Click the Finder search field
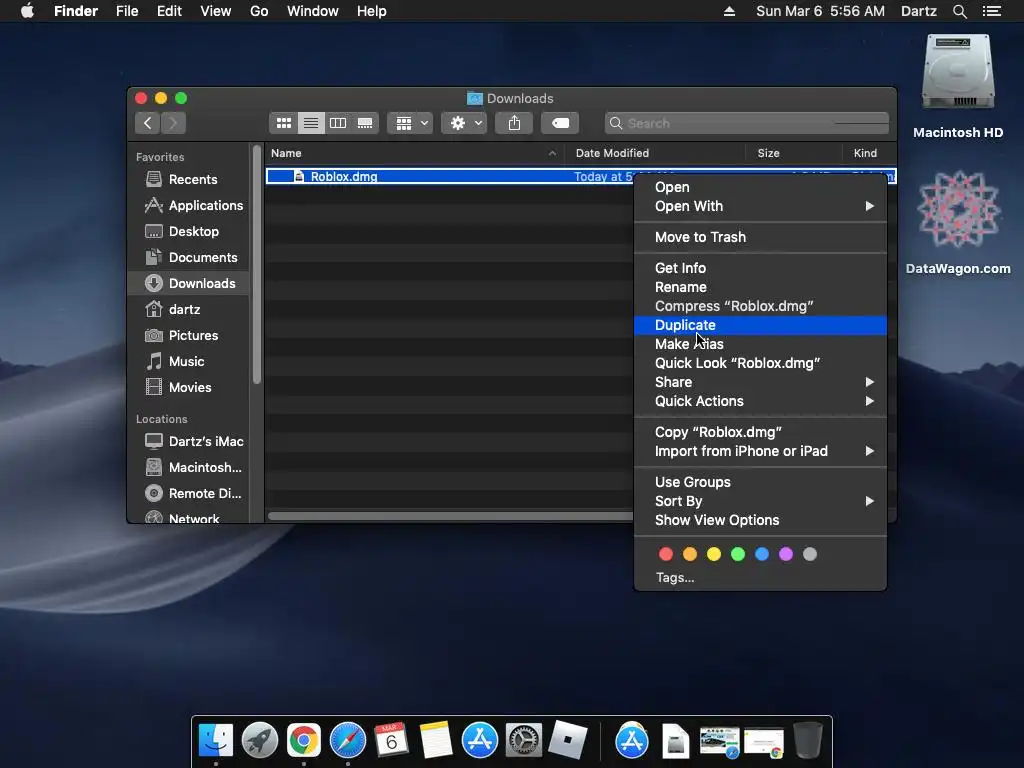Image resolution: width=1024 pixels, height=768 pixels. coord(747,123)
